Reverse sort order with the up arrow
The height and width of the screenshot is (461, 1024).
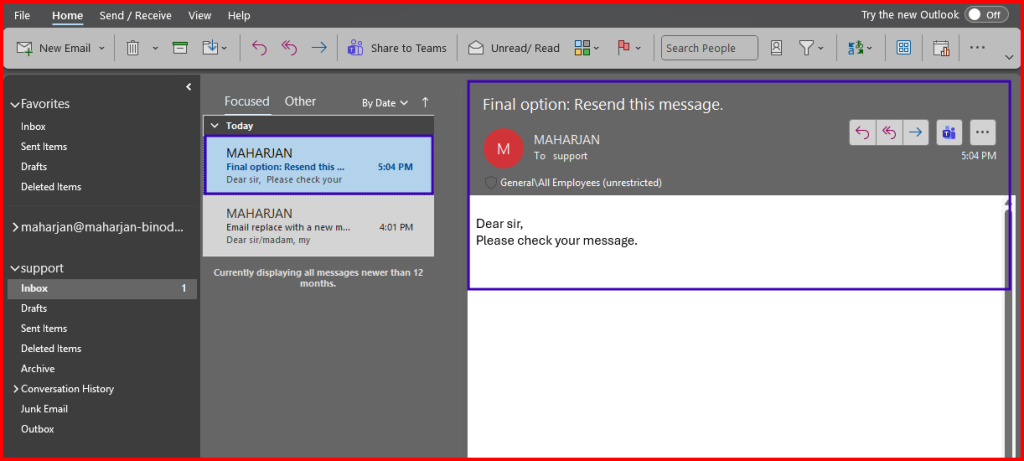click(x=425, y=102)
